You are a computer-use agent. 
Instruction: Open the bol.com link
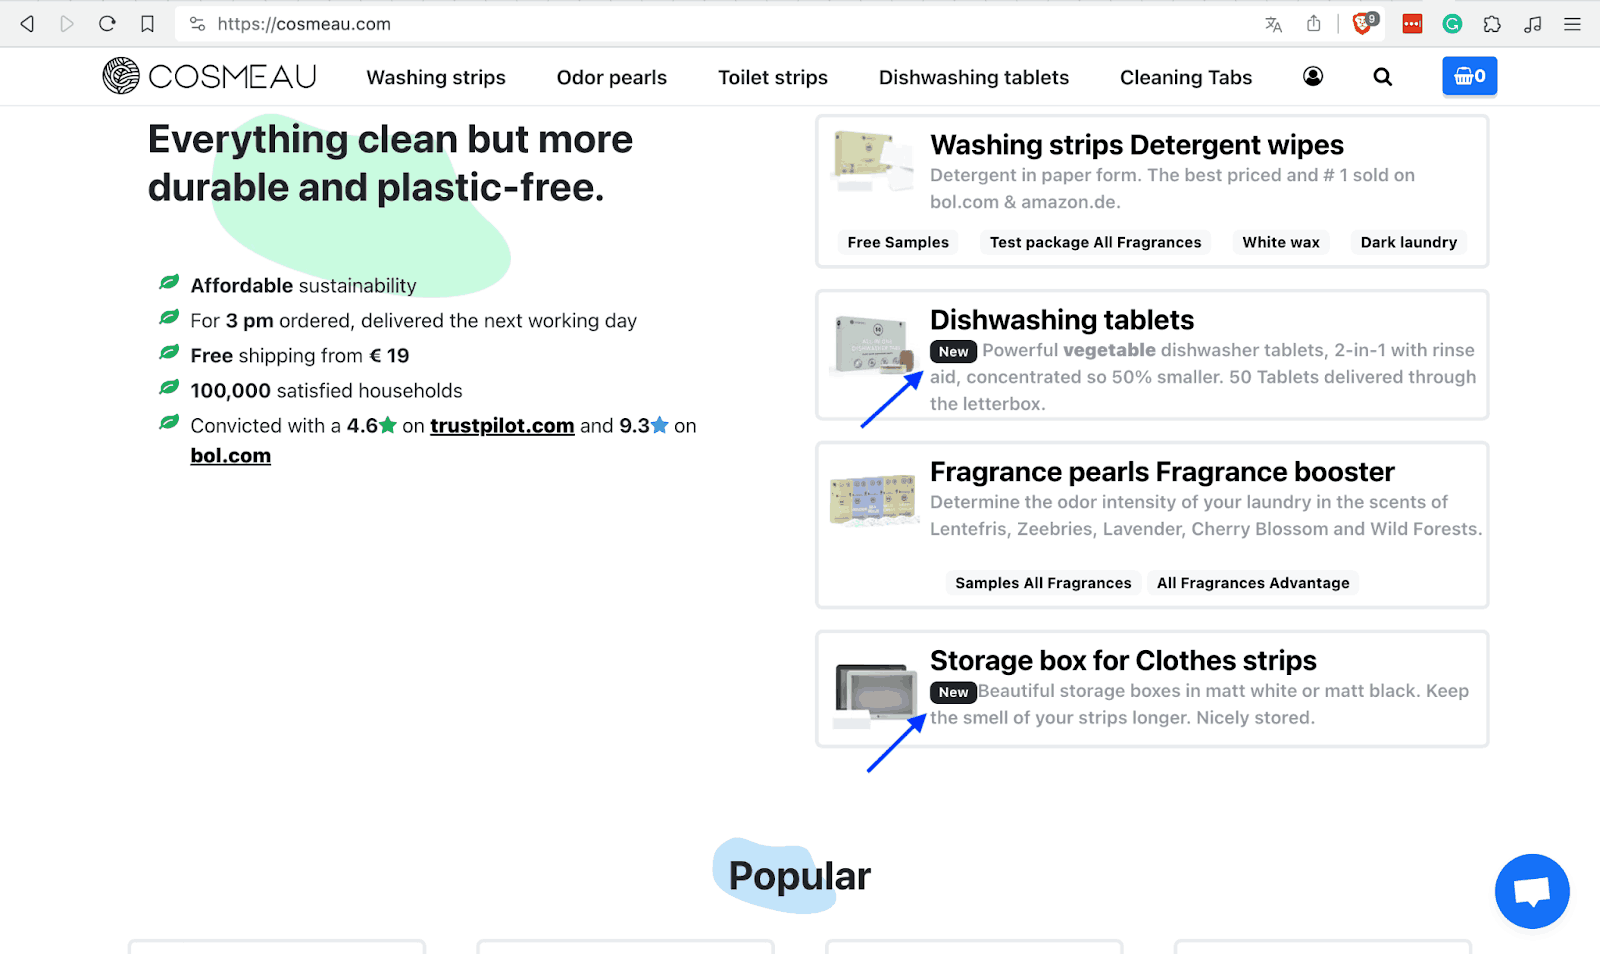pyautogui.click(x=231, y=456)
